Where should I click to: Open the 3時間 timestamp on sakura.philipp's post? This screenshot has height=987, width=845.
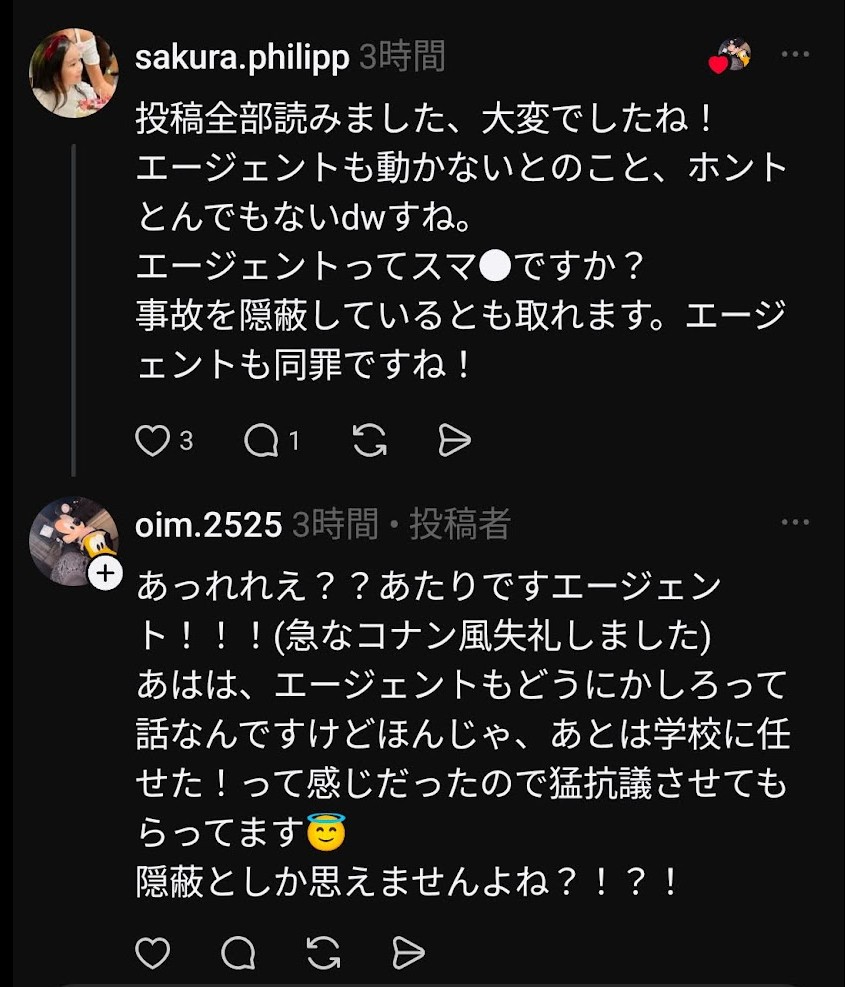(402, 57)
